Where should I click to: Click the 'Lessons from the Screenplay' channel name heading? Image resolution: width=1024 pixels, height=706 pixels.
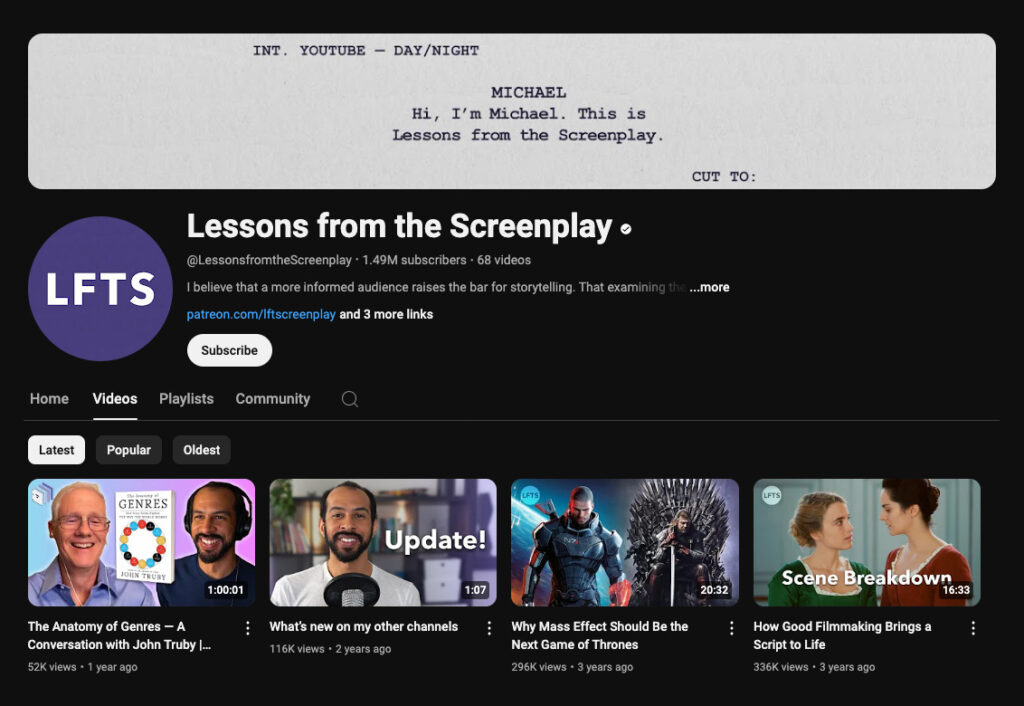400,227
